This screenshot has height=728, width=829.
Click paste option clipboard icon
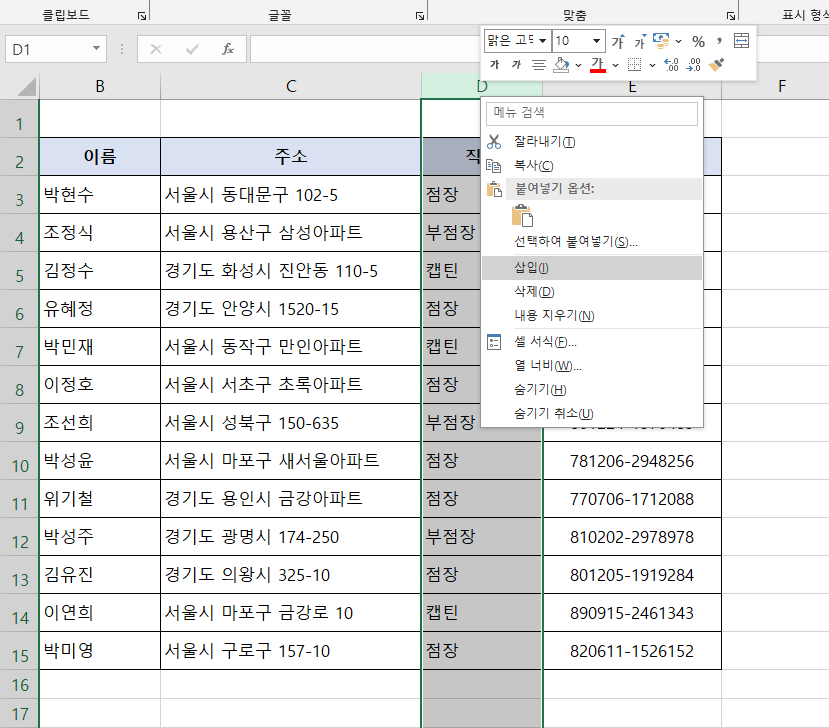522,216
